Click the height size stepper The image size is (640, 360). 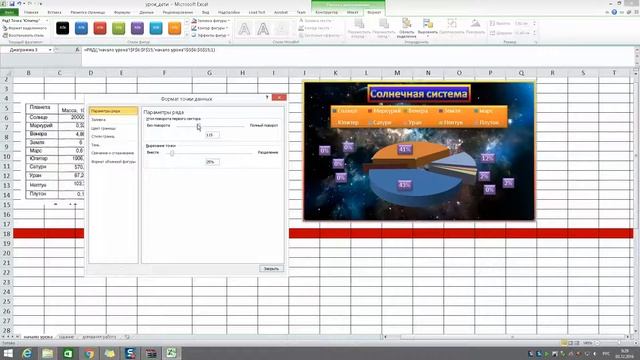[x=535, y=23]
